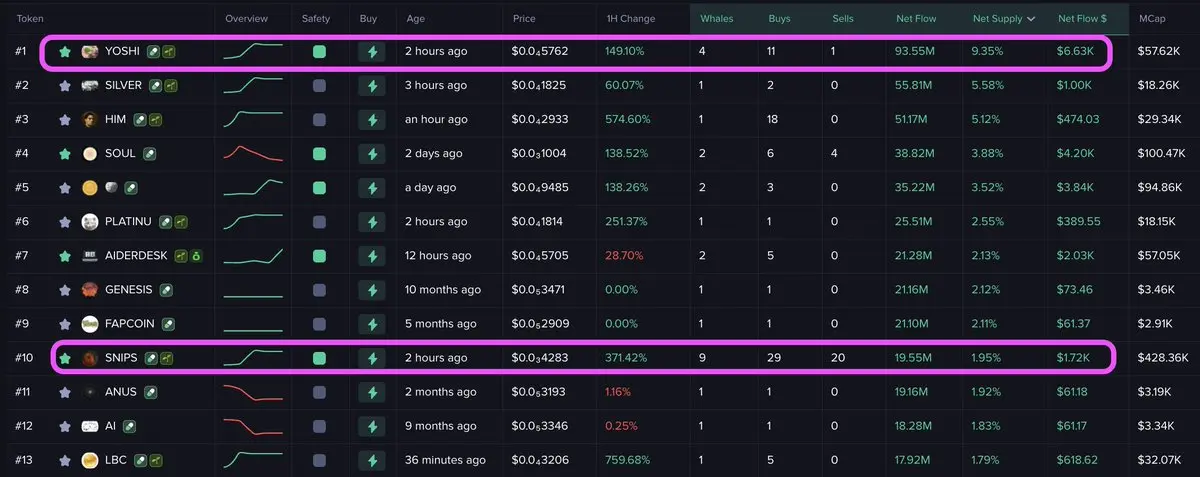The height and width of the screenshot is (477, 1200).
Task: Sort by the Net Supply column arrow
Action: click(x=1031, y=19)
